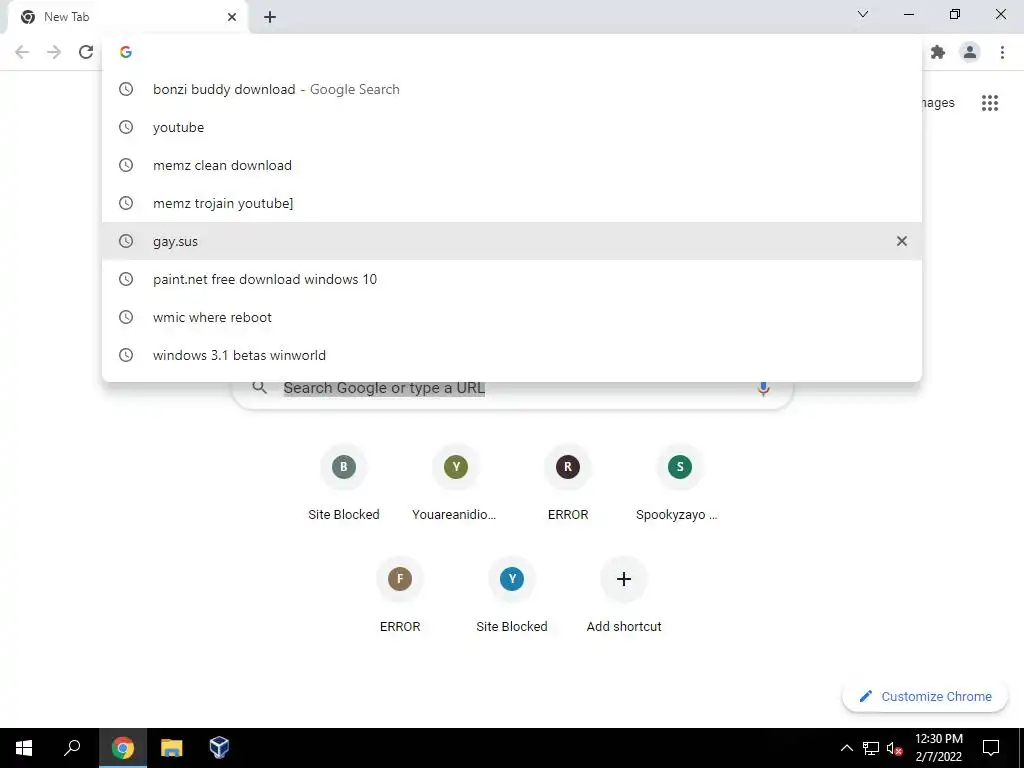Open the F ERROR shortcut
The image size is (1024, 768).
click(x=400, y=595)
